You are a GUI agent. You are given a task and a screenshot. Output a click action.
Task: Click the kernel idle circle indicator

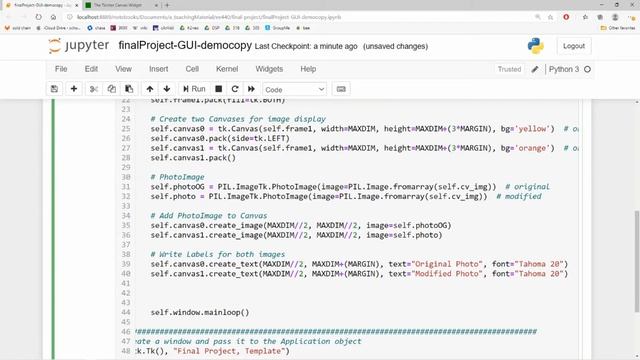(587, 69)
